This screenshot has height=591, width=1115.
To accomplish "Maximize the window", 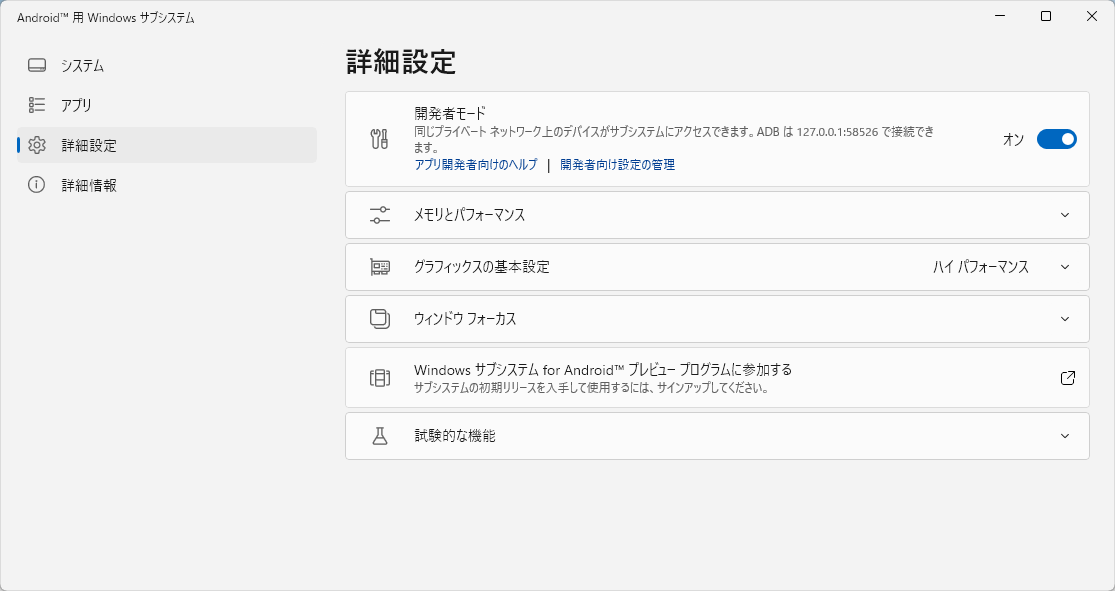I will point(1046,16).
